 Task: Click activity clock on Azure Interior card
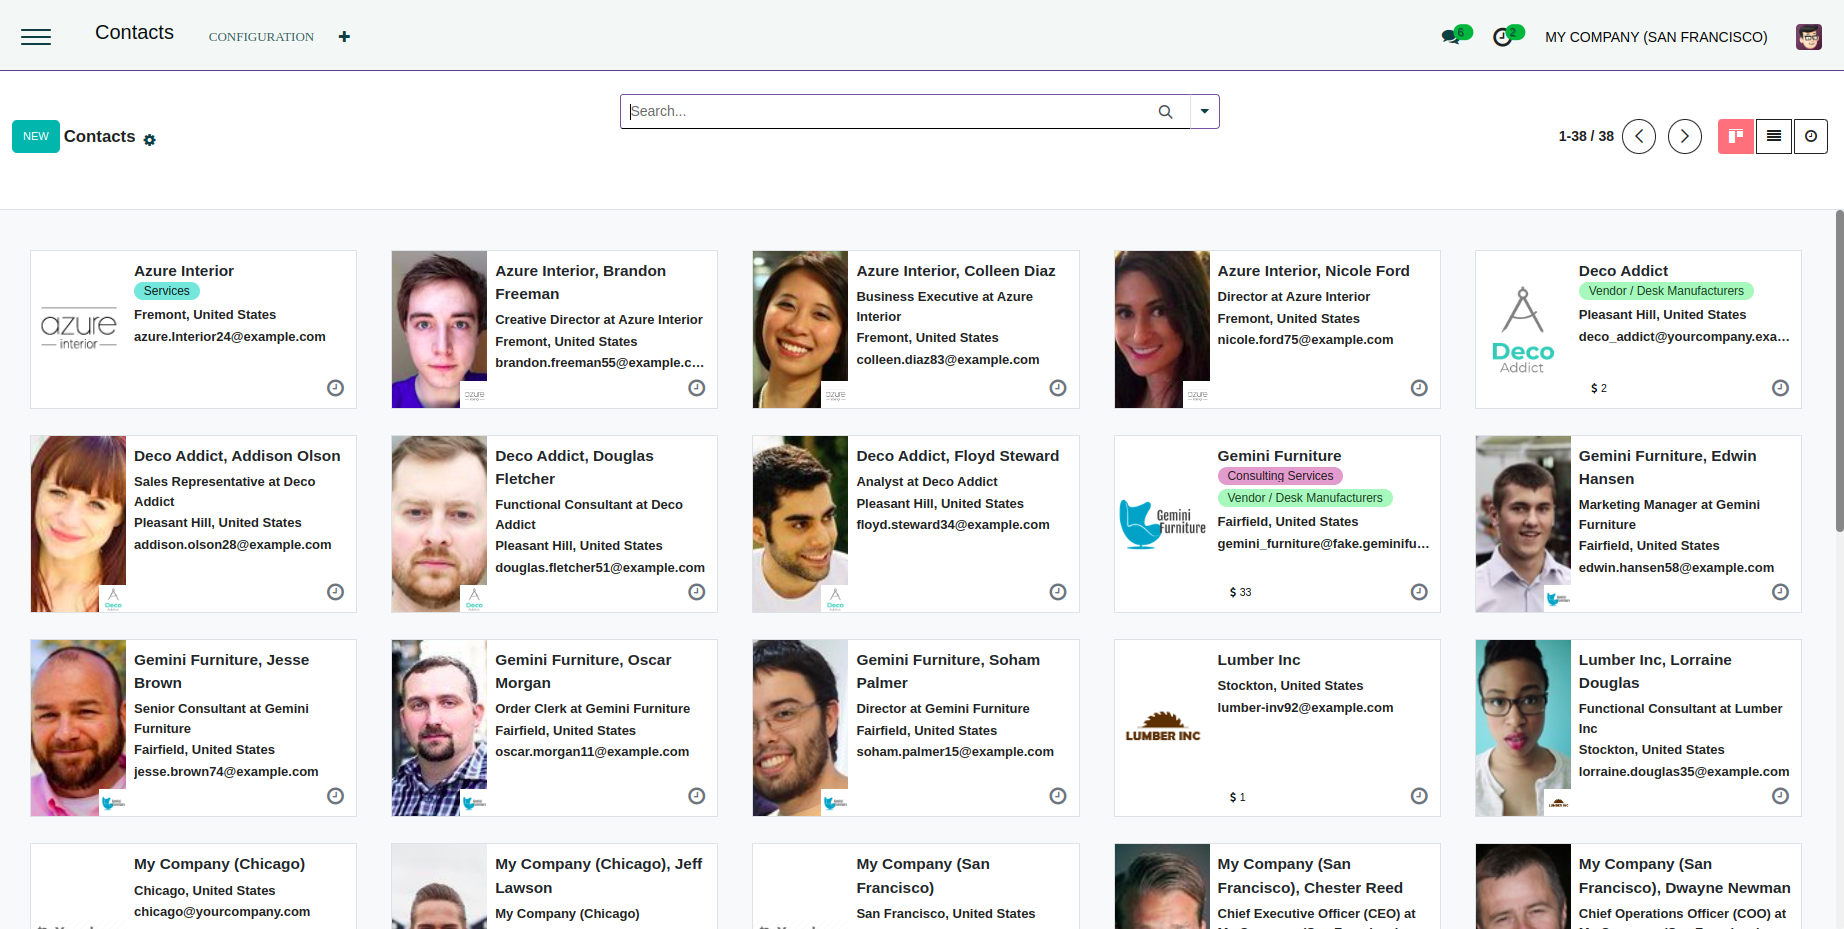tap(336, 388)
